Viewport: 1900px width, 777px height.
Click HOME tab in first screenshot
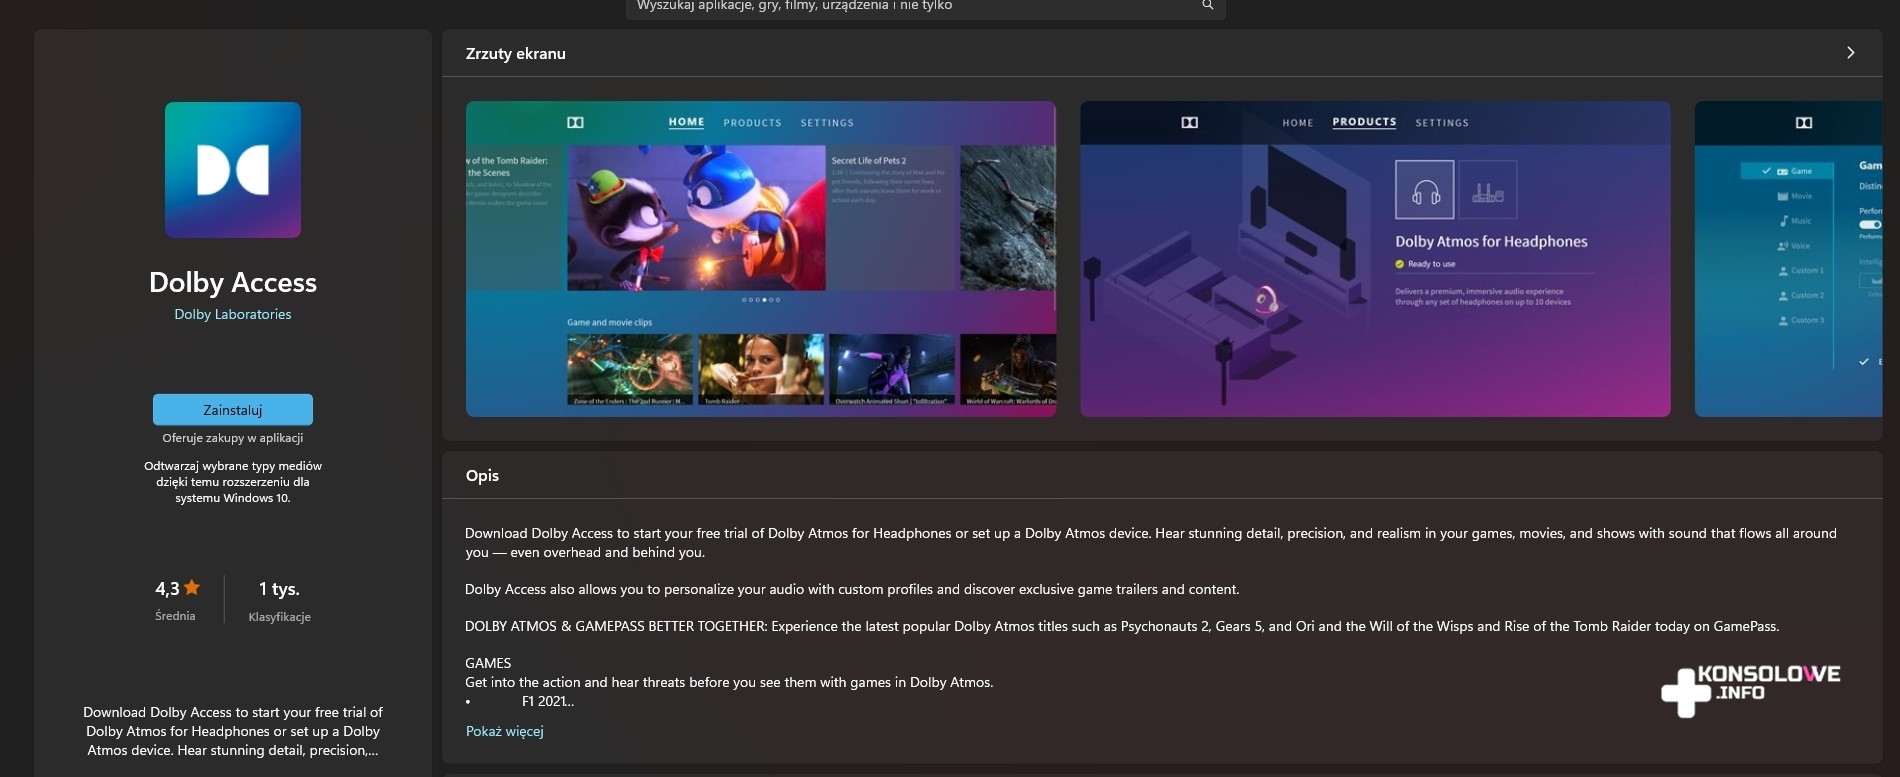pos(686,122)
